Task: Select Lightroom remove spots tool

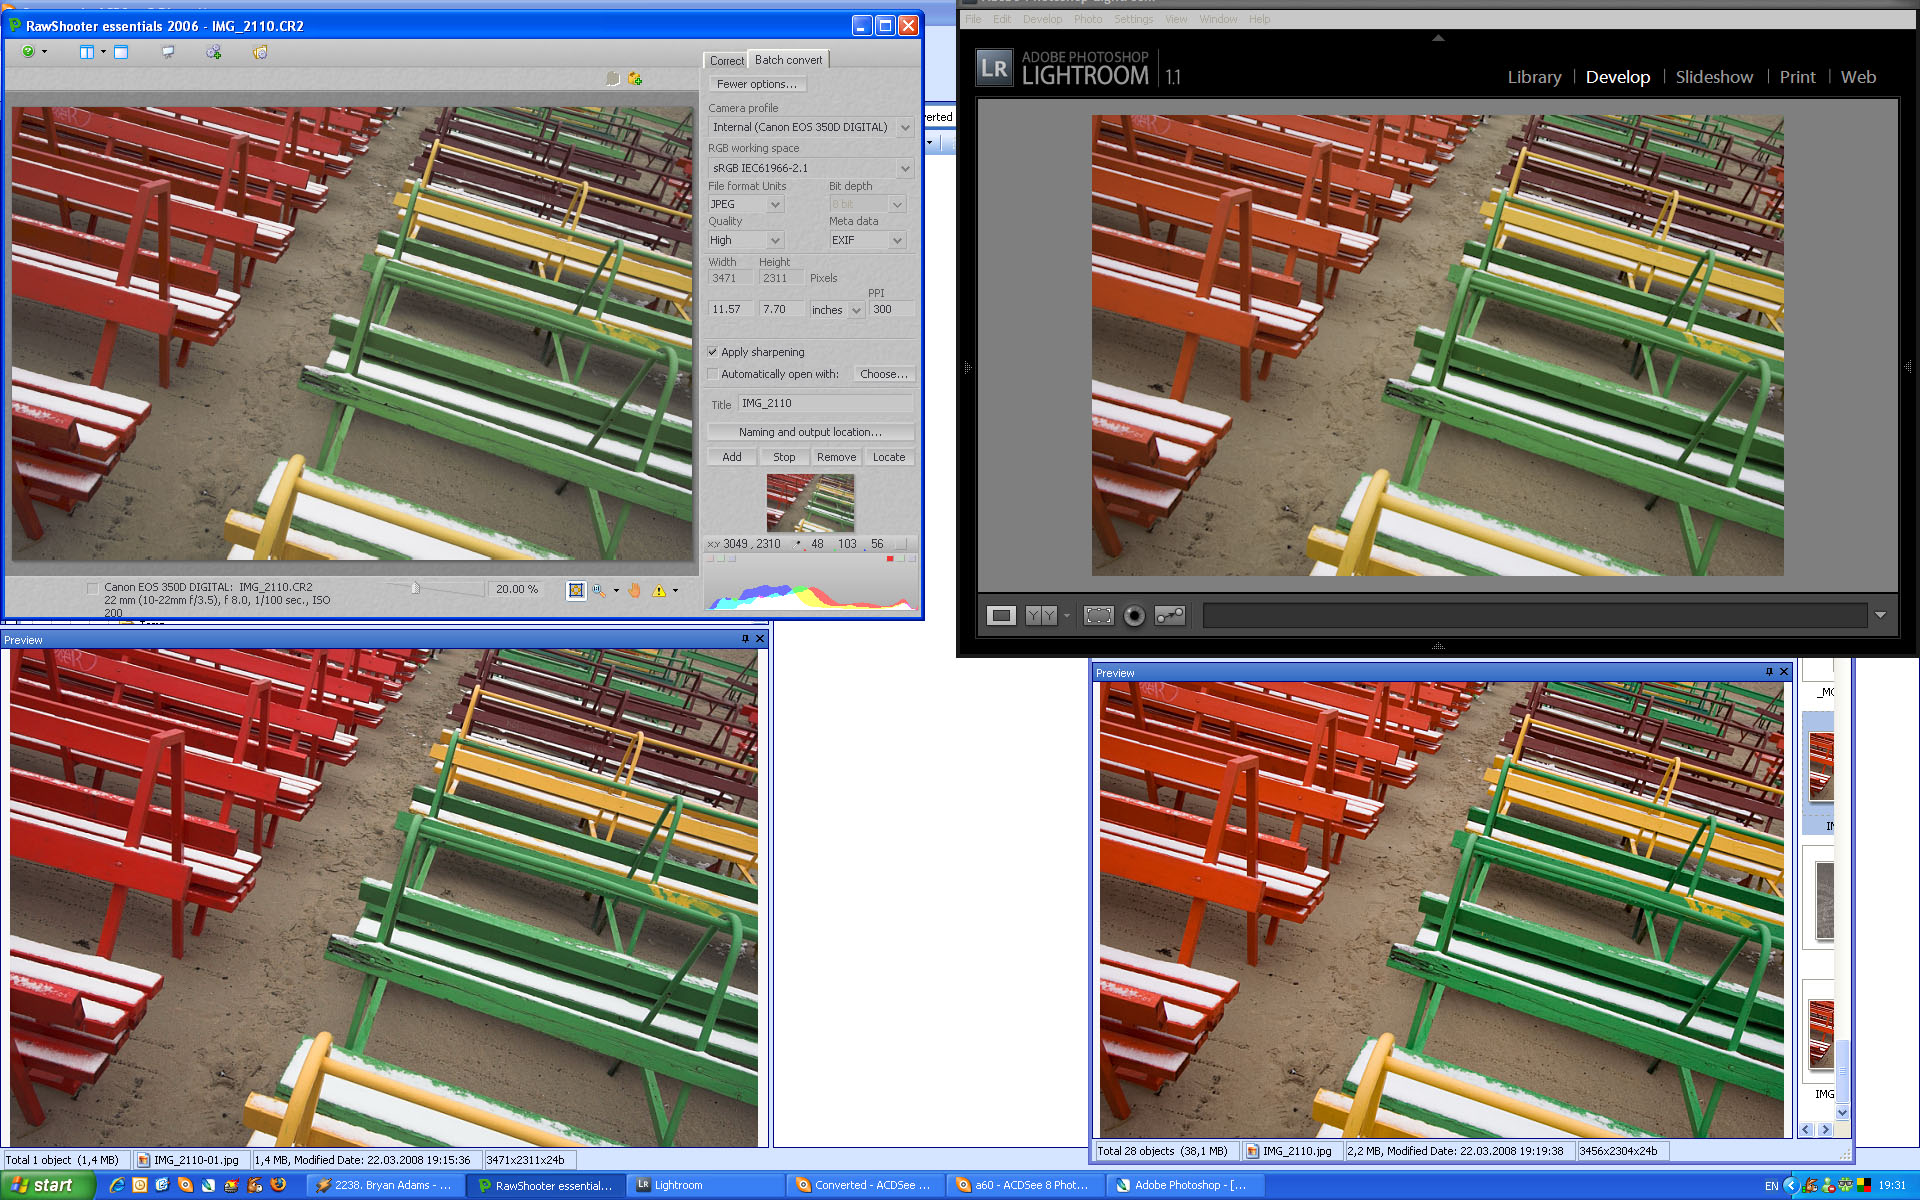Action: (x=1169, y=616)
